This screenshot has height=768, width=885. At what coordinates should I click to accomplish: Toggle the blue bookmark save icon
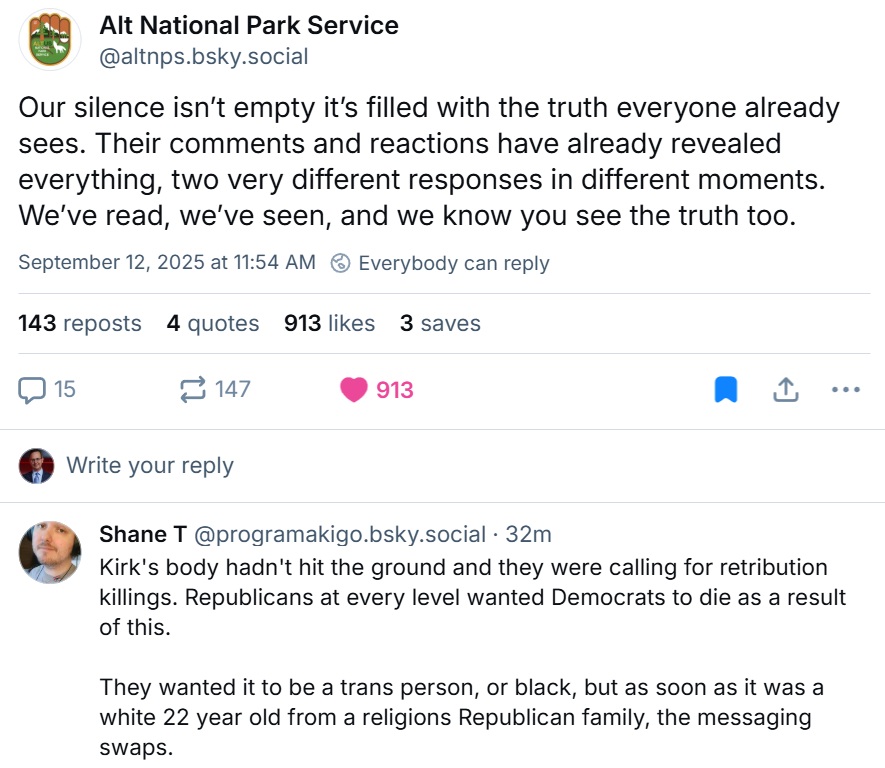(726, 390)
